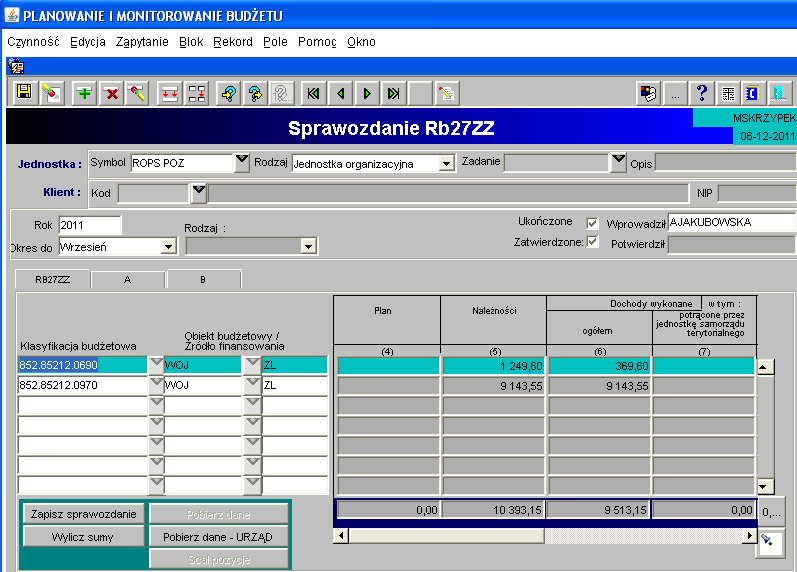Click the horizontal scrollbar right arrow
Screen dimensions: 797x572
749,535
